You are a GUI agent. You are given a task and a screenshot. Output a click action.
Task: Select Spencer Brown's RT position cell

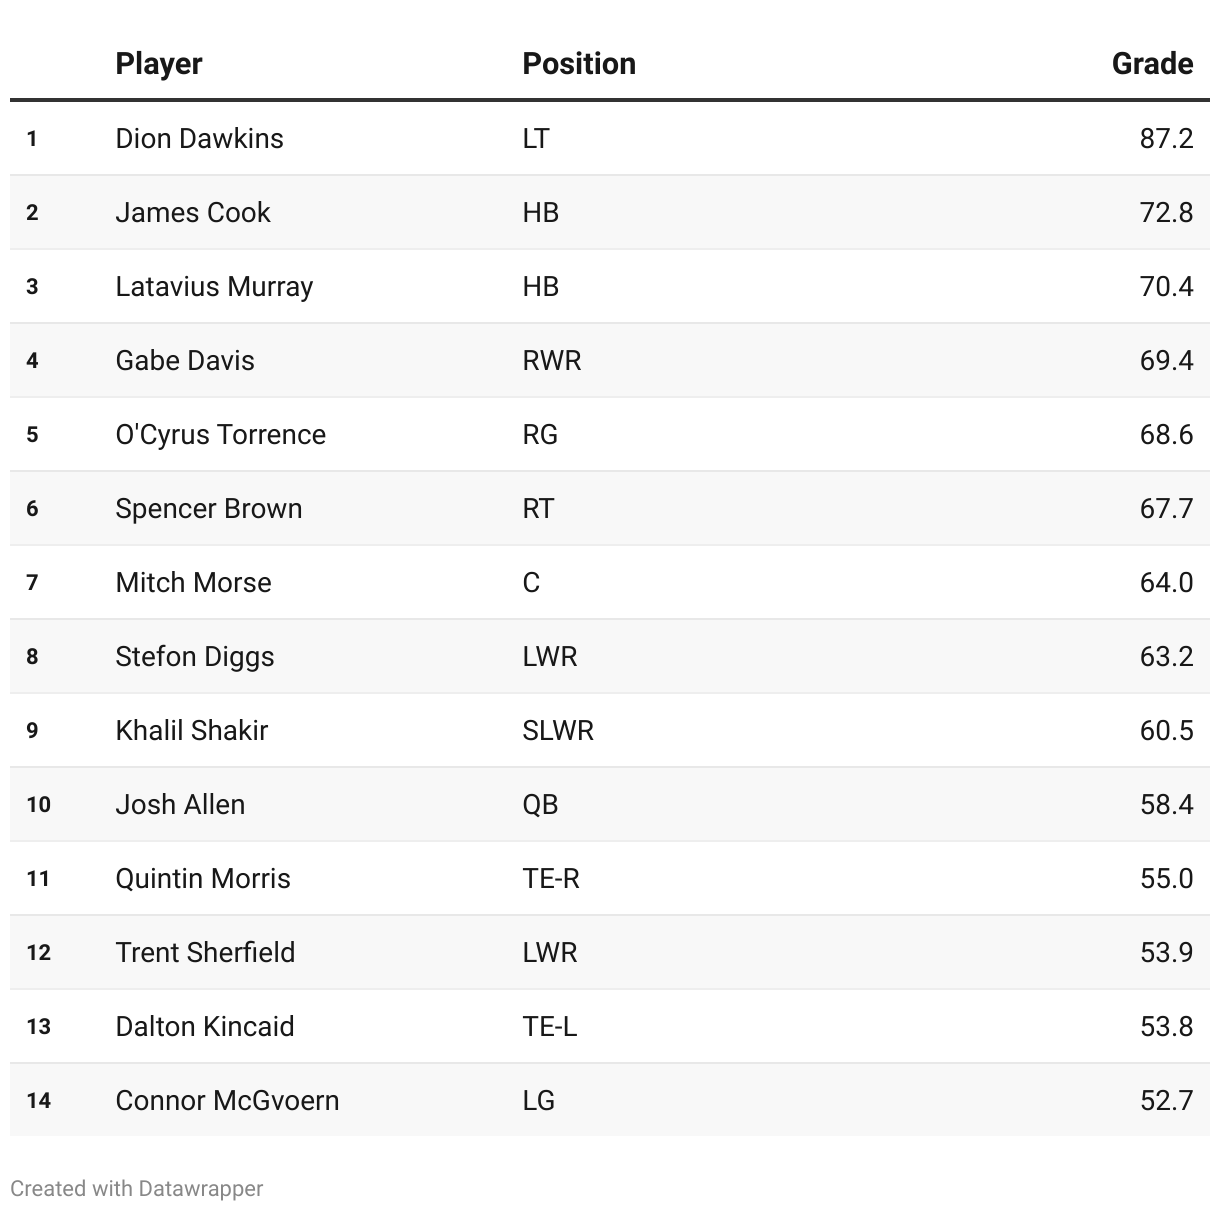coord(538,508)
